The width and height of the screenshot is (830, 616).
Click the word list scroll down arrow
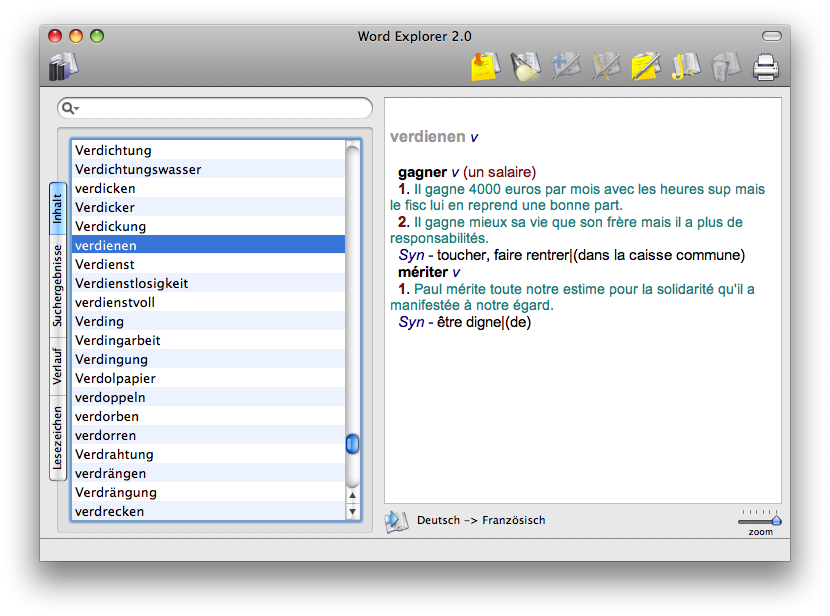pyautogui.click(x=352, y=512)
